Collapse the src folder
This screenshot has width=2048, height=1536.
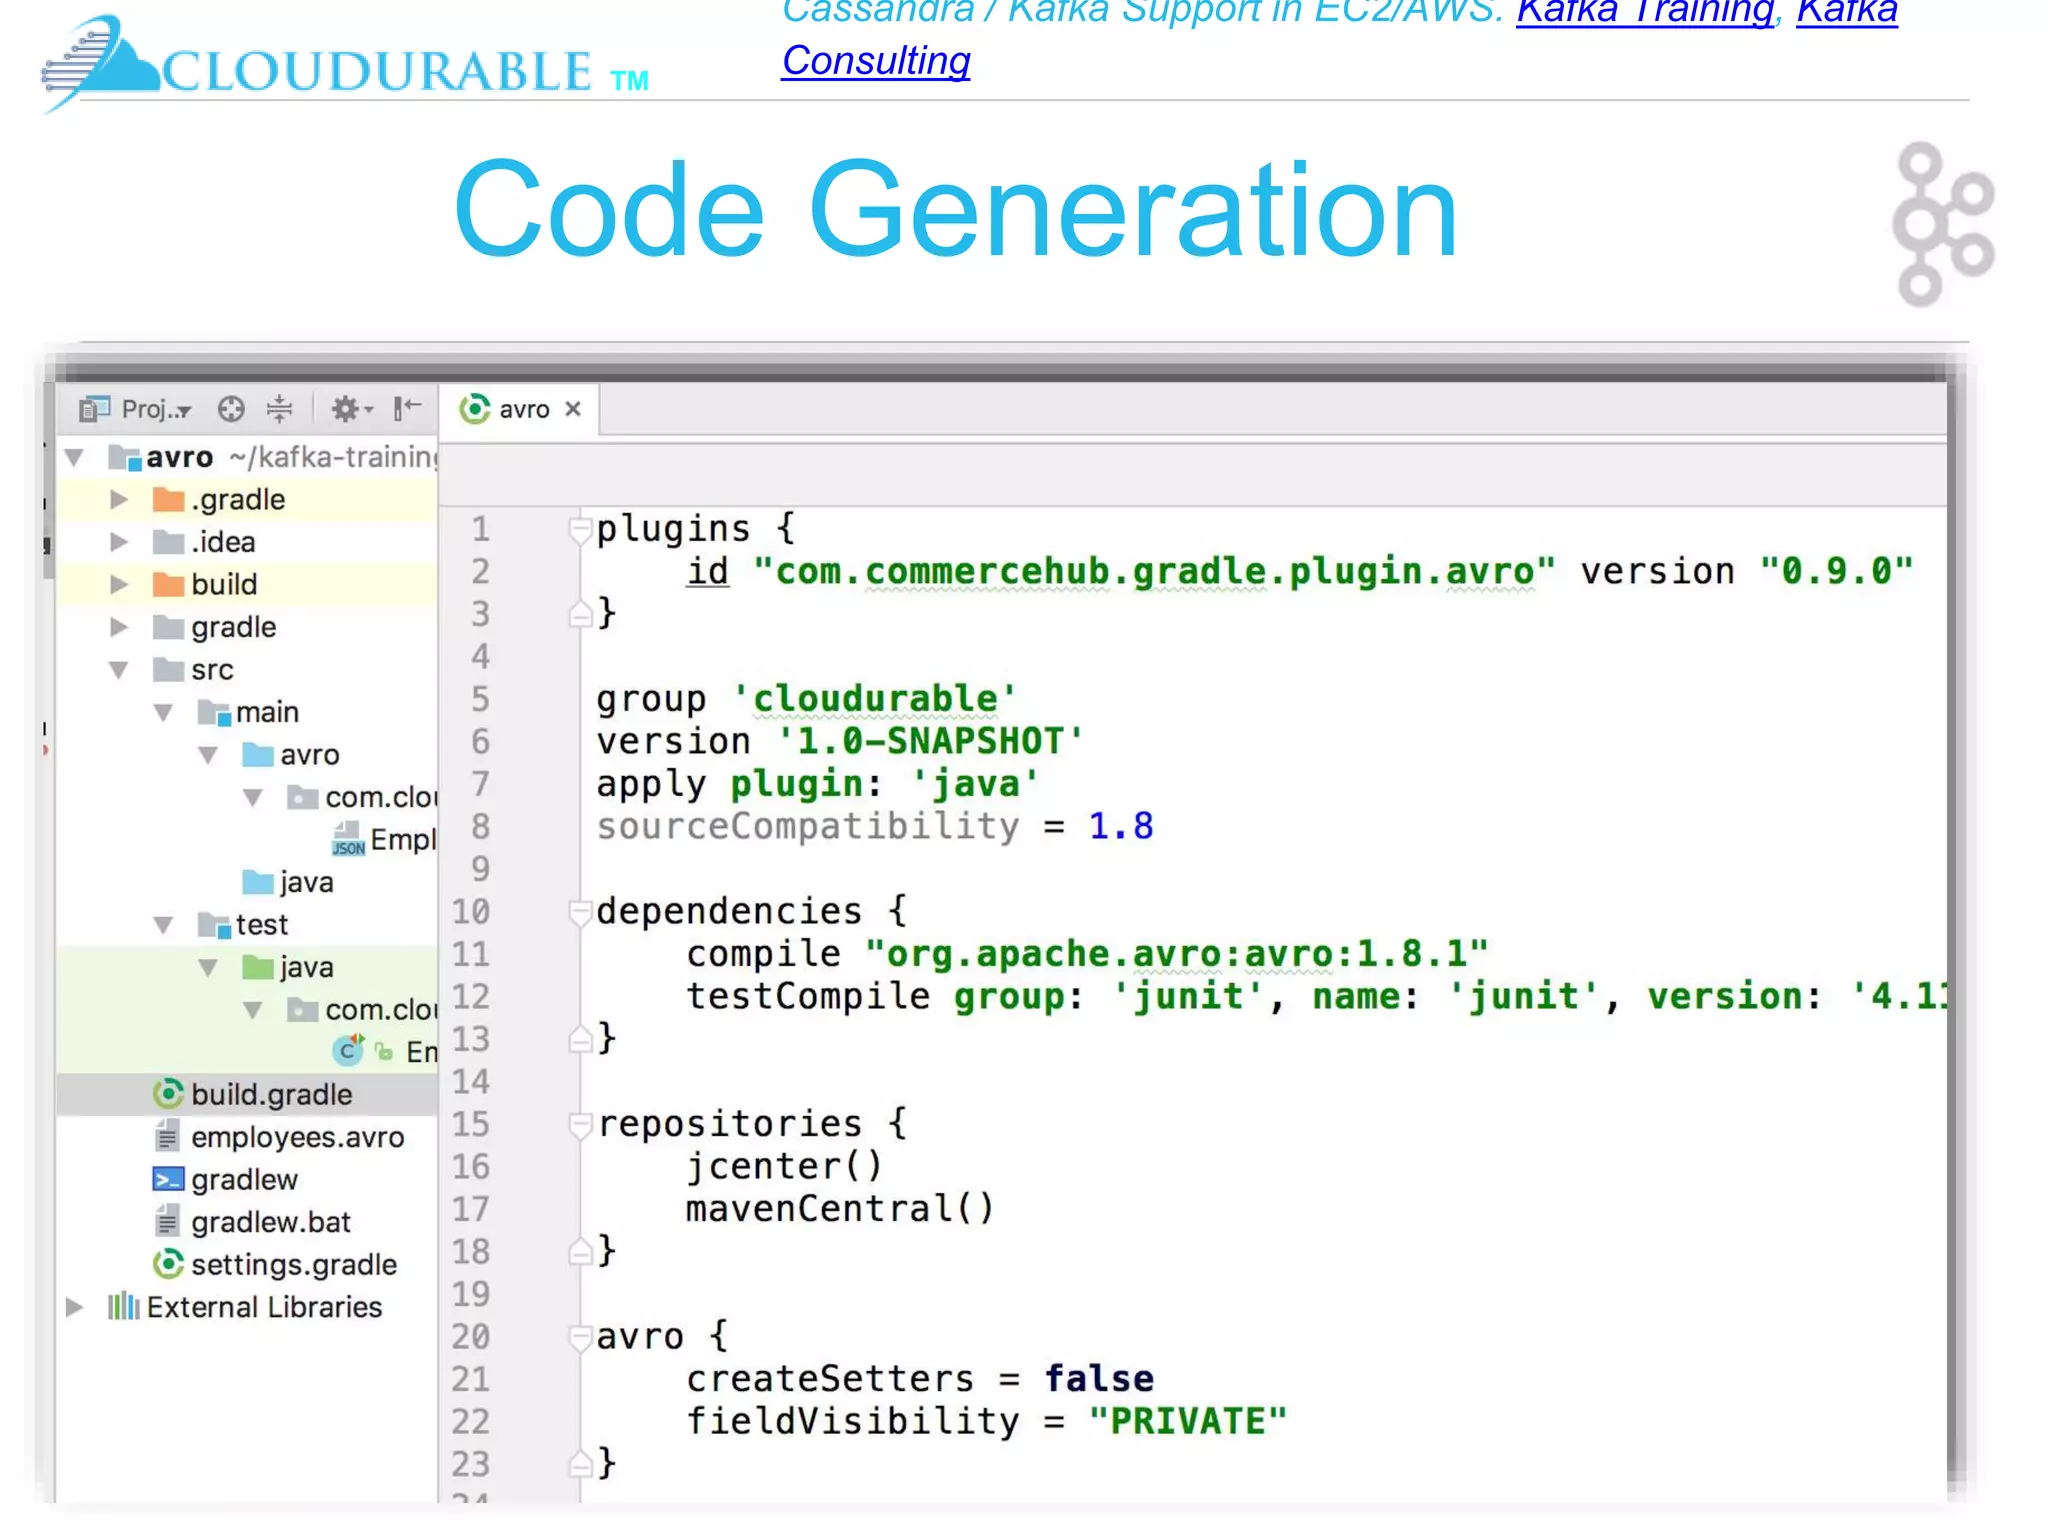(119, 670)
